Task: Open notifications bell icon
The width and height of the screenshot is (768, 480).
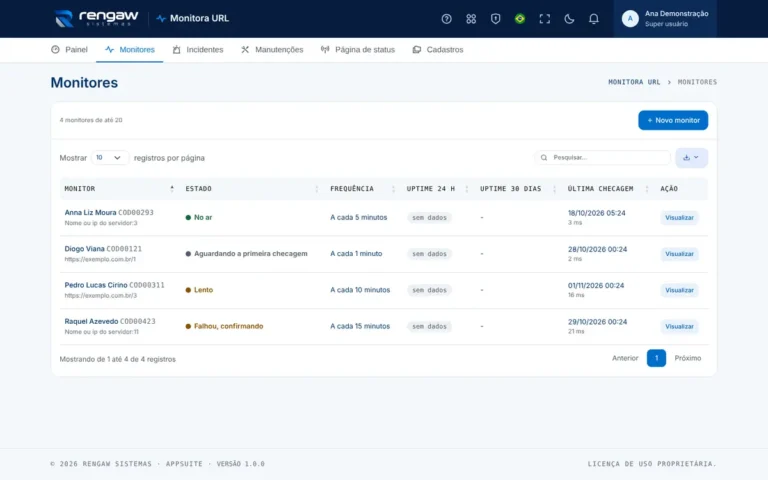Action: pyautogui.click(x=594, y=19)
